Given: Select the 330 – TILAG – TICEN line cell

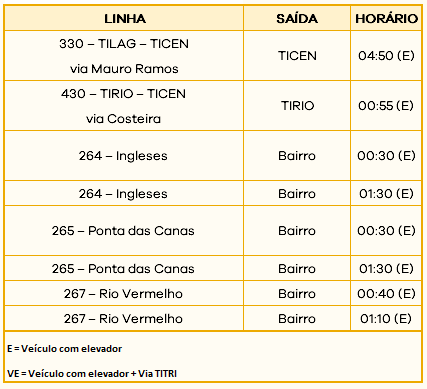Looking at the screenshot, I should [124, 56].
